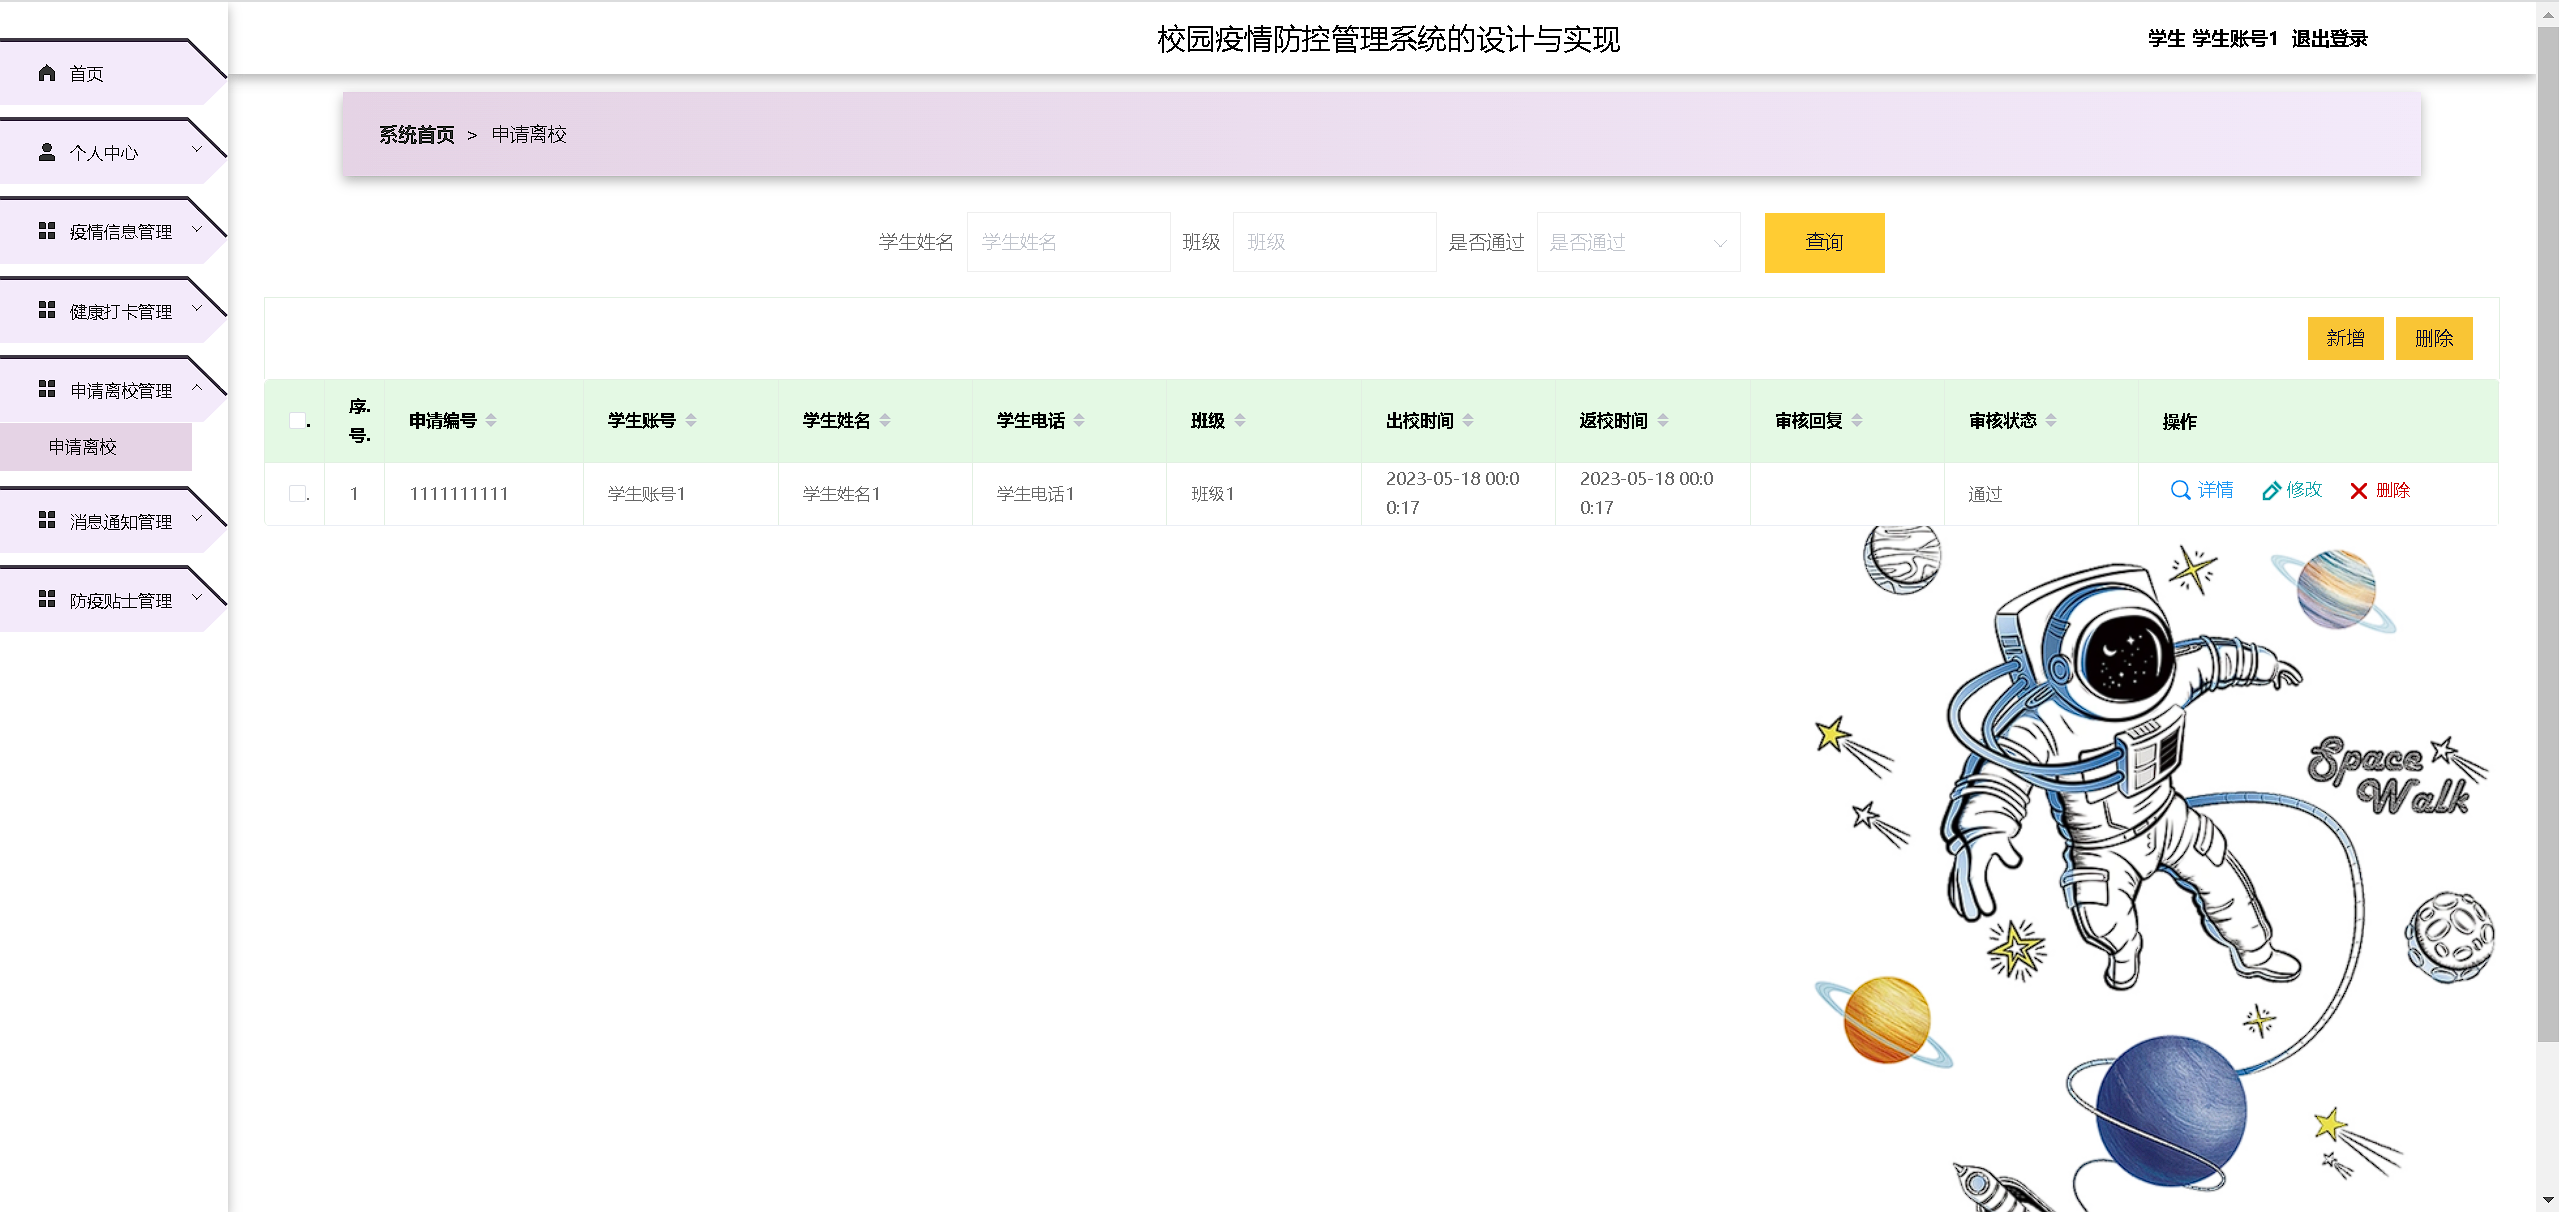This screenshot has height=1212, width=2559.
Task: Click the yellow 新增 button
Action: click(2345, 338)
